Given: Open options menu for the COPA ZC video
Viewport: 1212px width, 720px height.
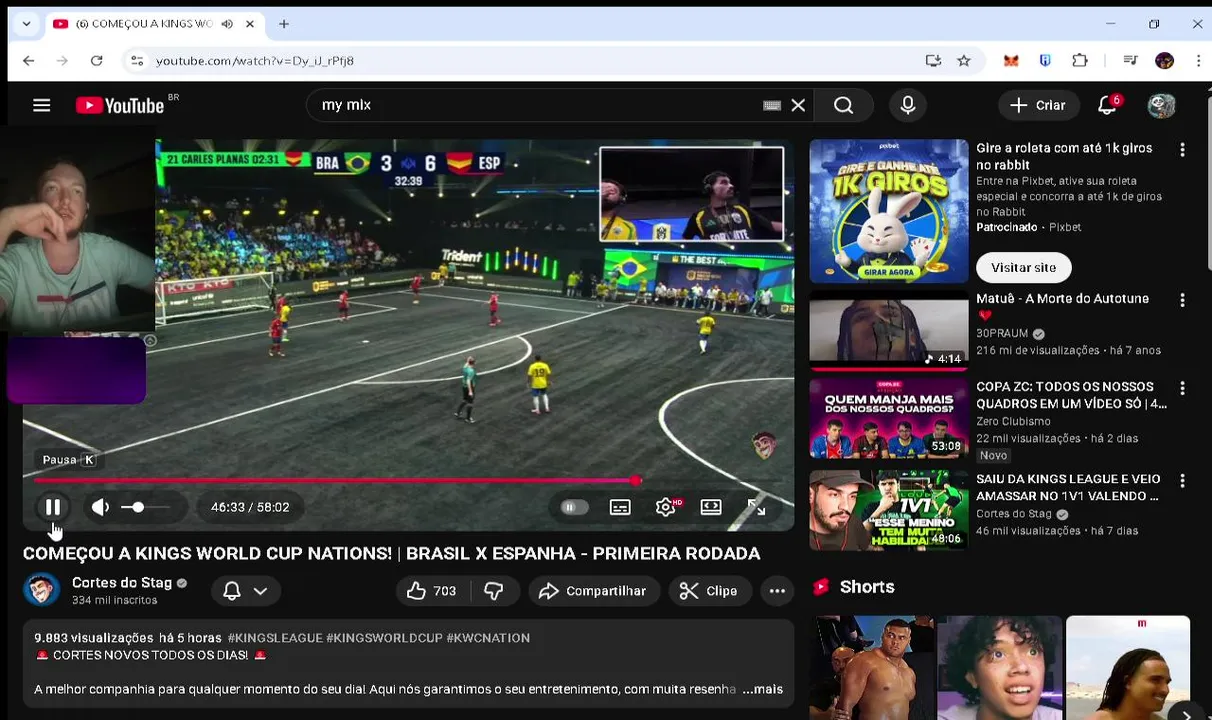Looking at the screenshot, I should [x=1182, y=388].
